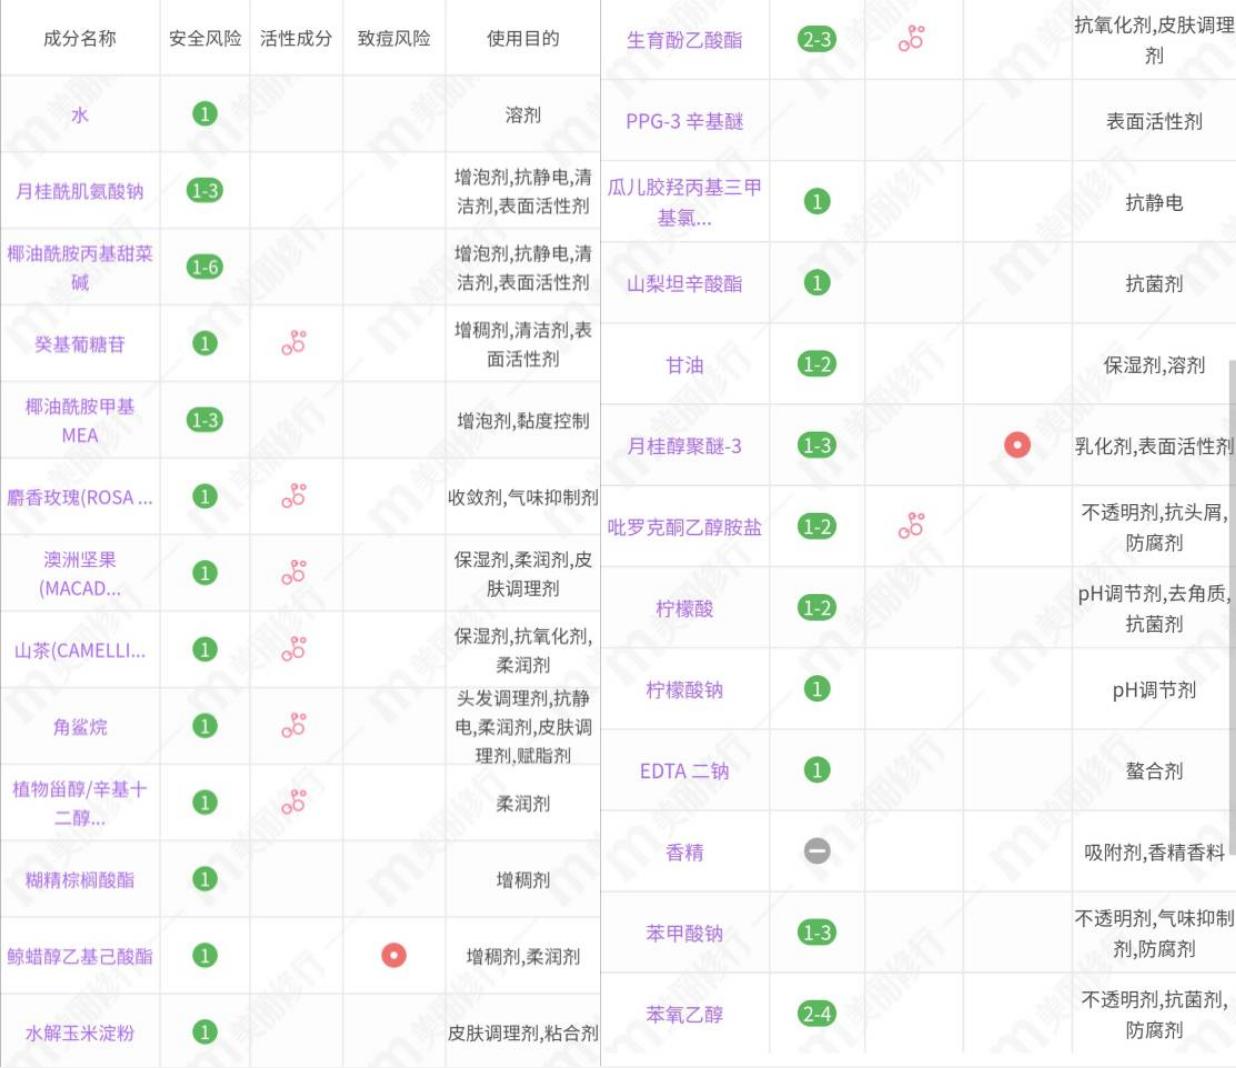This screenshot has width=1236, height=1068.
Task: Click the gray minus risk badge for 香精
Action: [x=817, y=852]
